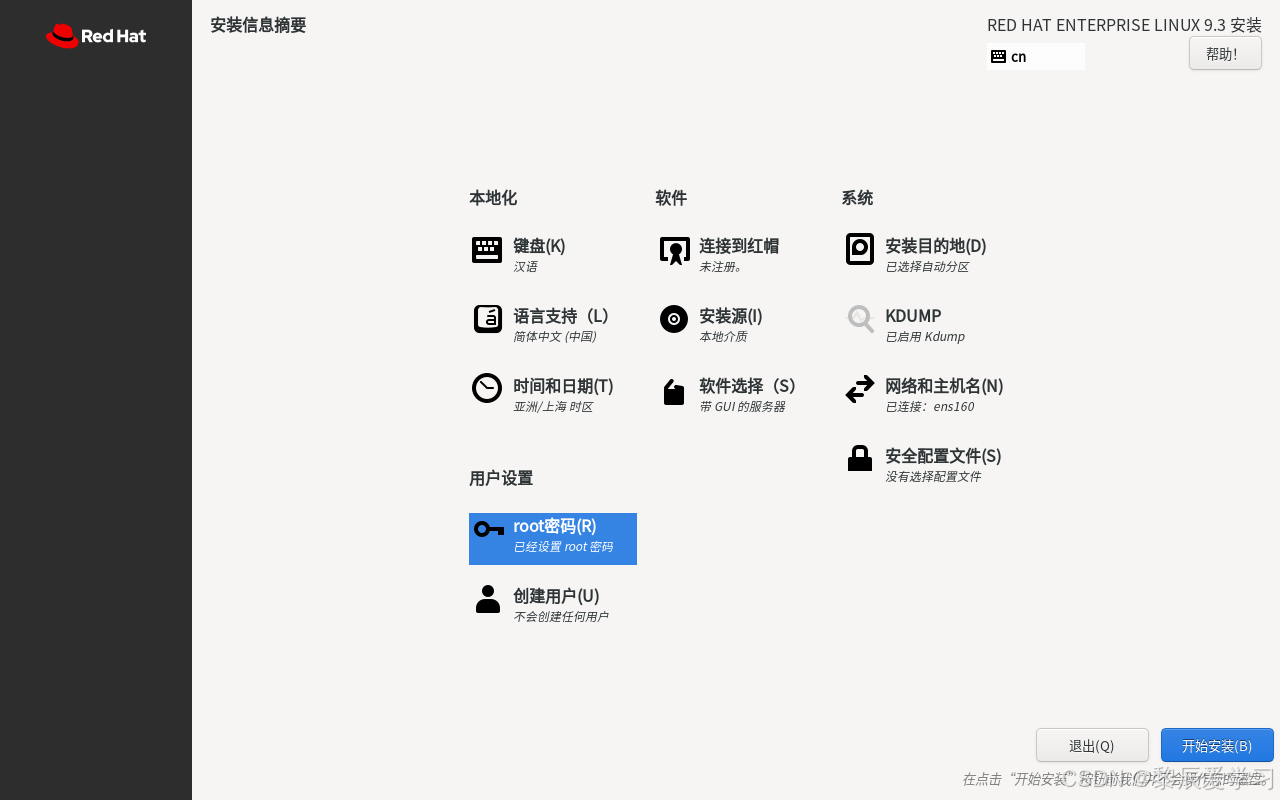Click the 已启用 Kdump status text

tap(925, 337)
